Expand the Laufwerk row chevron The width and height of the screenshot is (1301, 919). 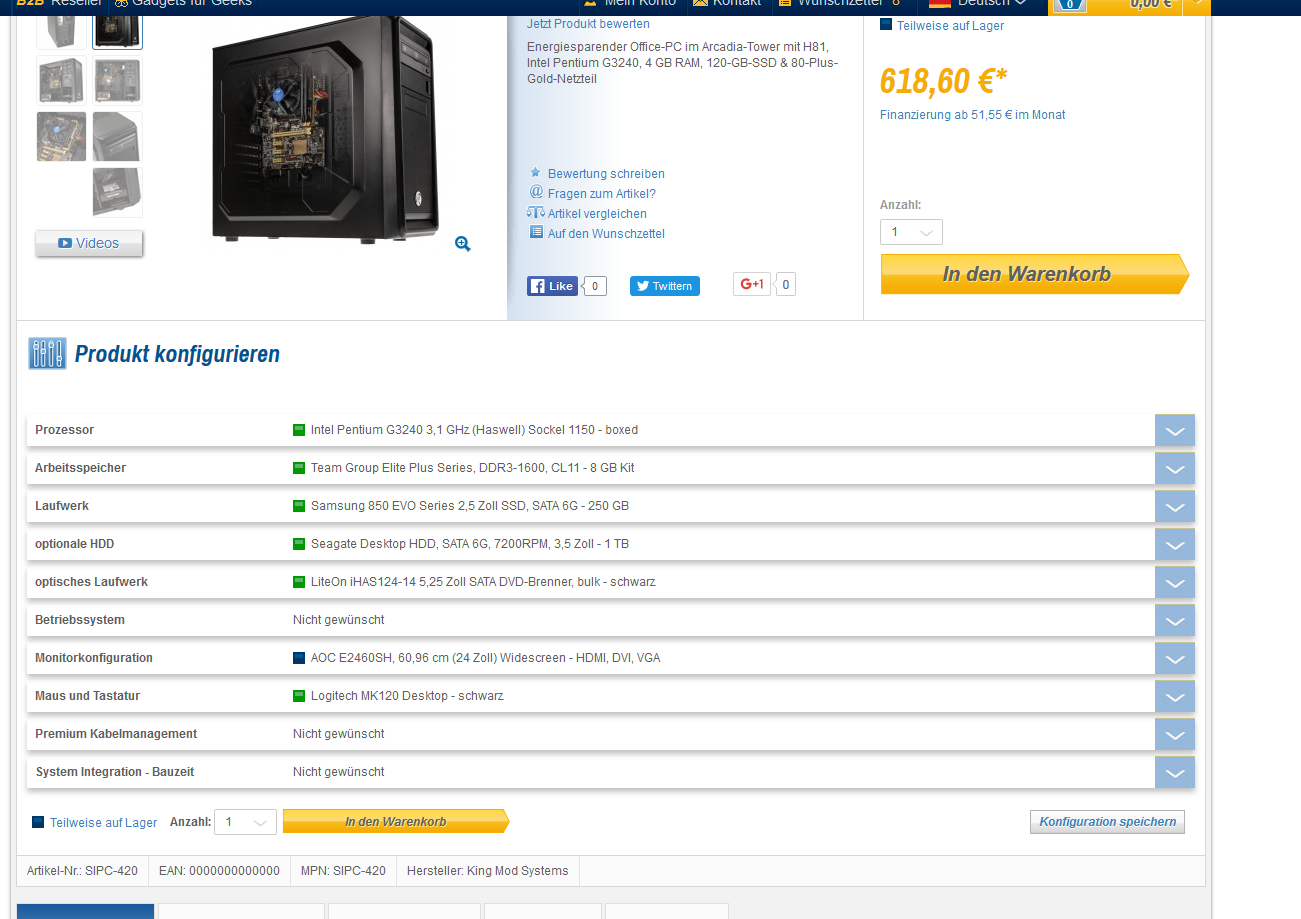pyautogui.click(x=1175, y=506)
